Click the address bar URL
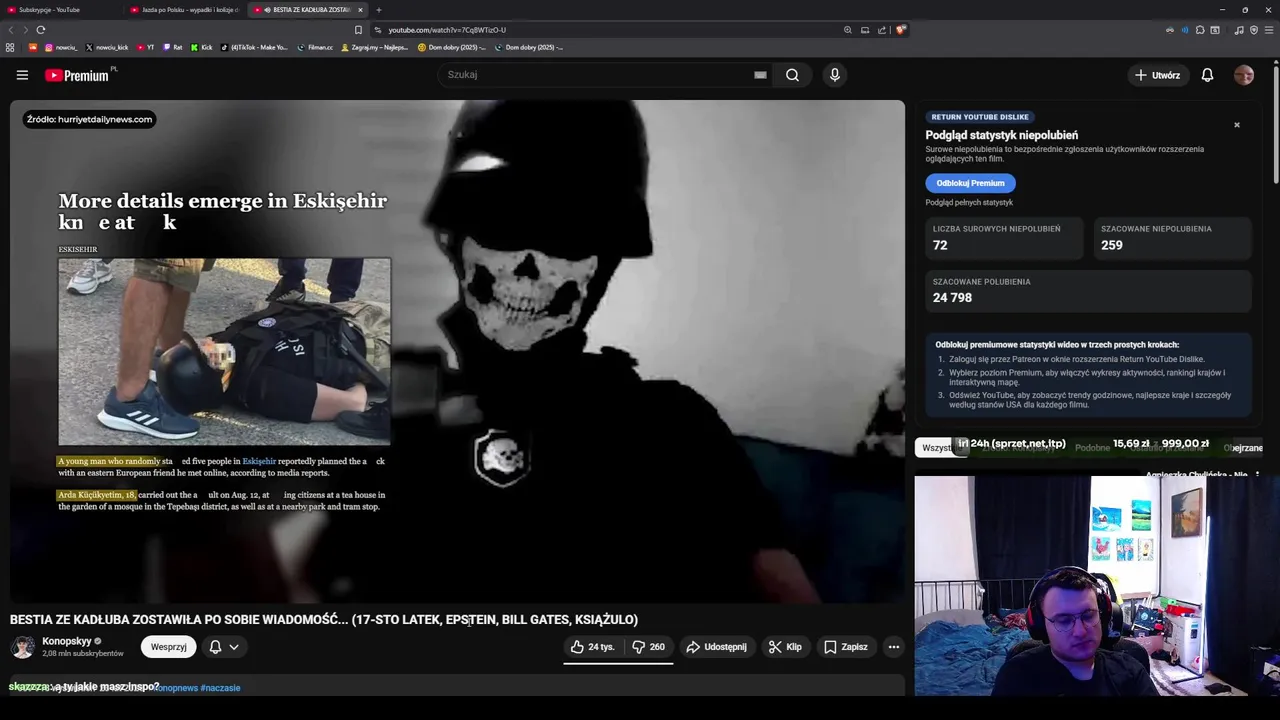Screen dimensions: 1280x720 pos(447,30)
